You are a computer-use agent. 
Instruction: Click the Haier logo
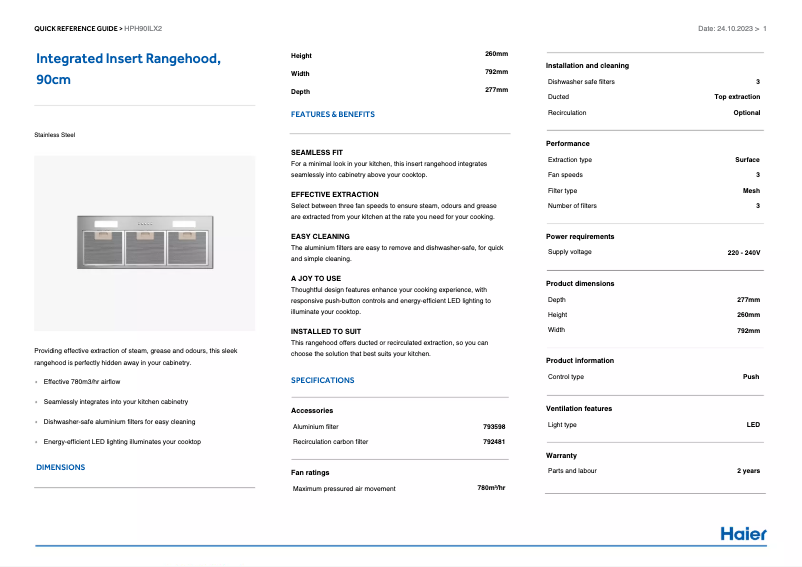tap(743, 533)
